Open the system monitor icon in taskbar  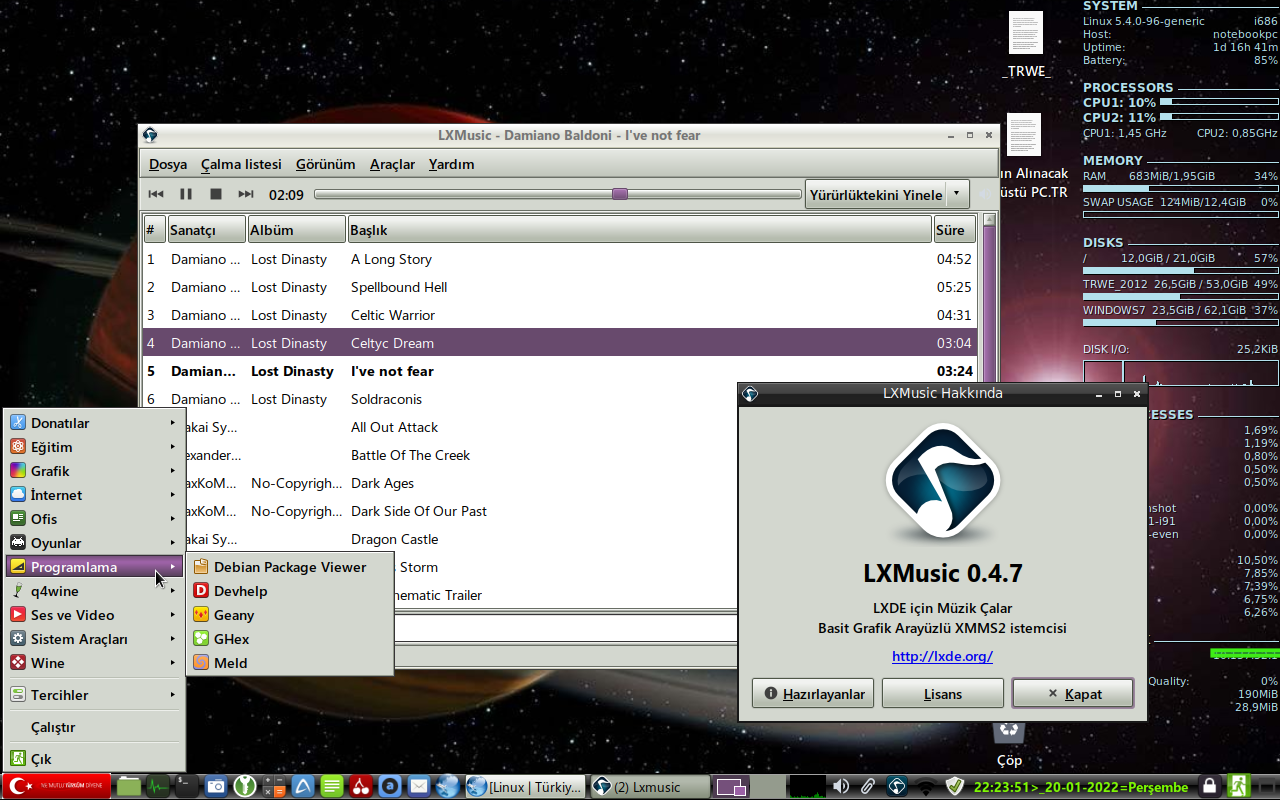click(x=158, y=786)
